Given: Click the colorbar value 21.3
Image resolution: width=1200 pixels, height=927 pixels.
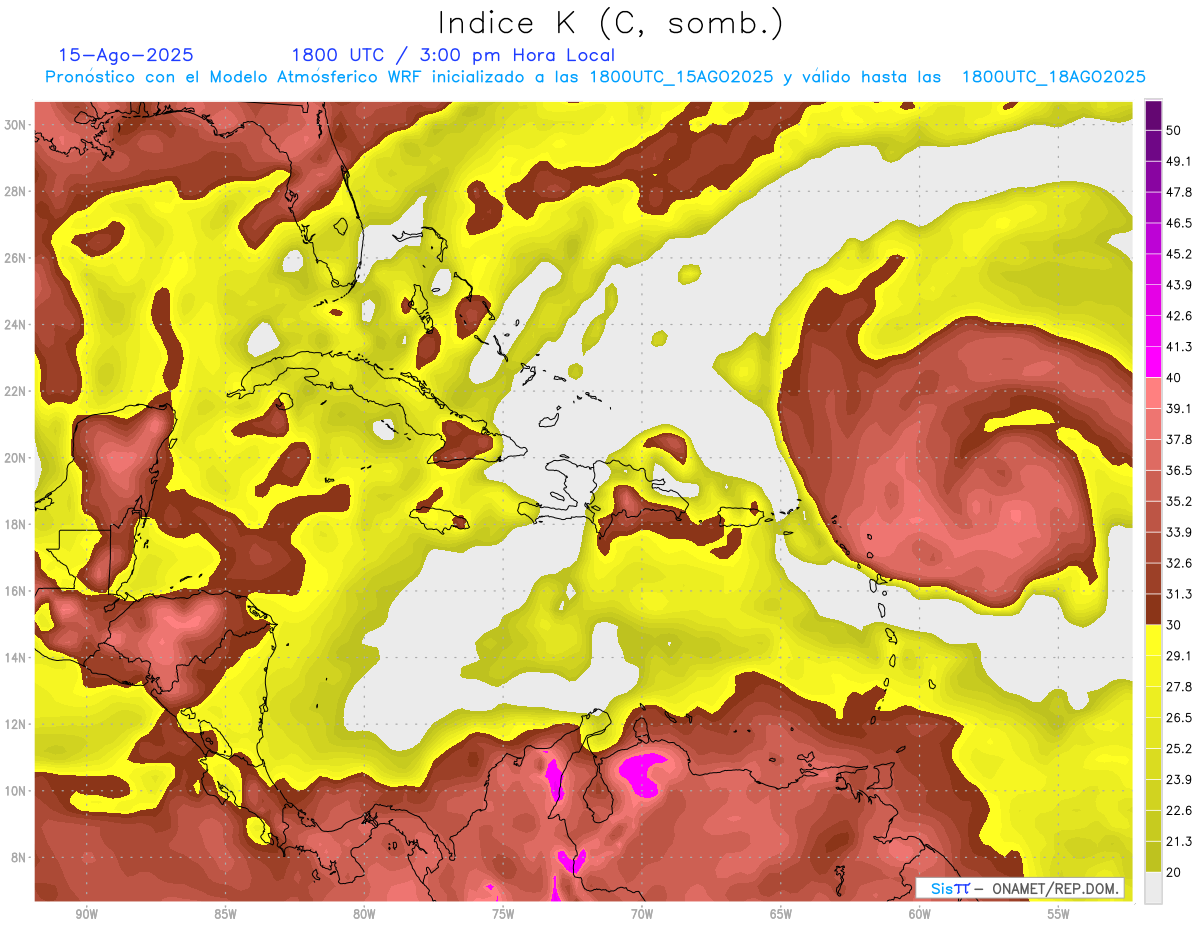Looking at the screenshot, I should click(x=1179, y=842).
